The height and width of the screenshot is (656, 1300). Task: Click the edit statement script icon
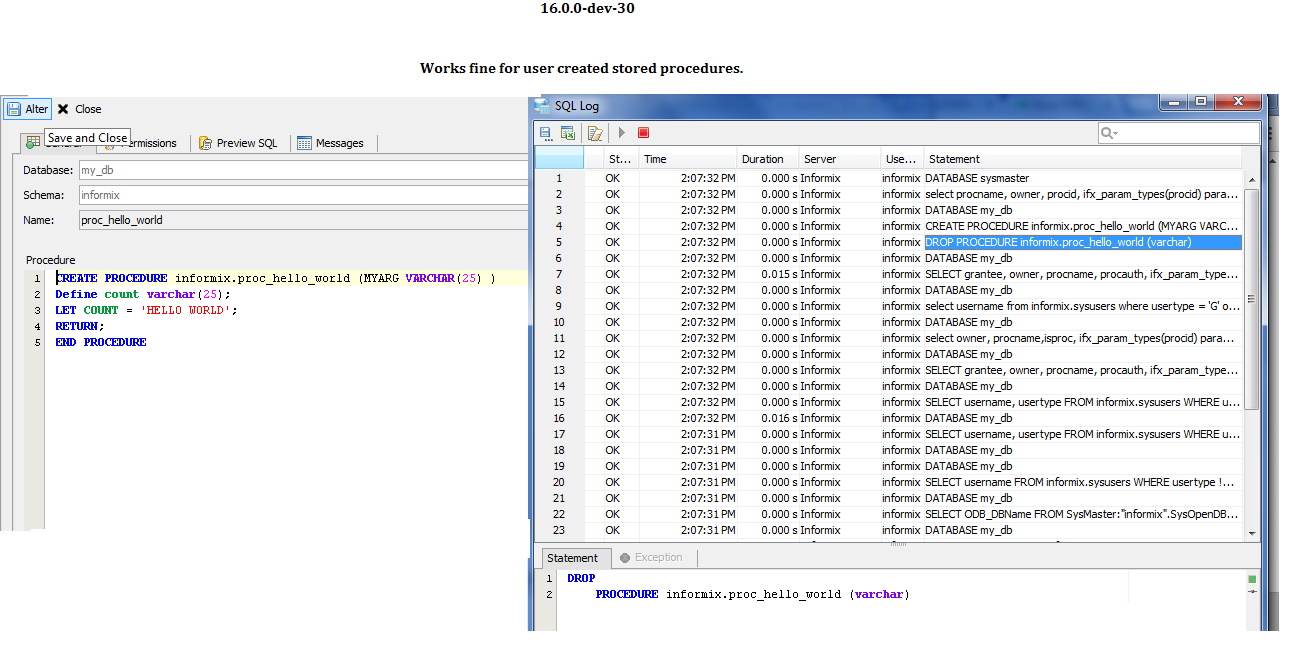point(595,132)
